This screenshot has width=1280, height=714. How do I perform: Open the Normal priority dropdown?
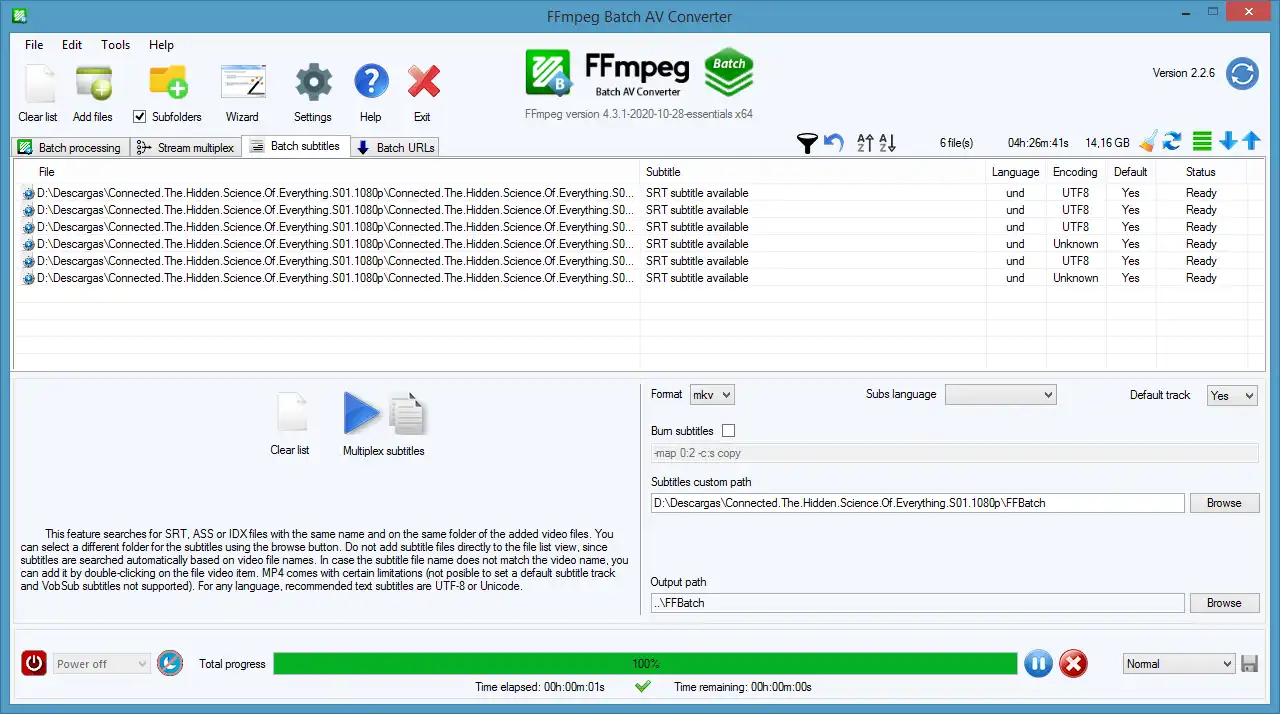click(1179, 664)
